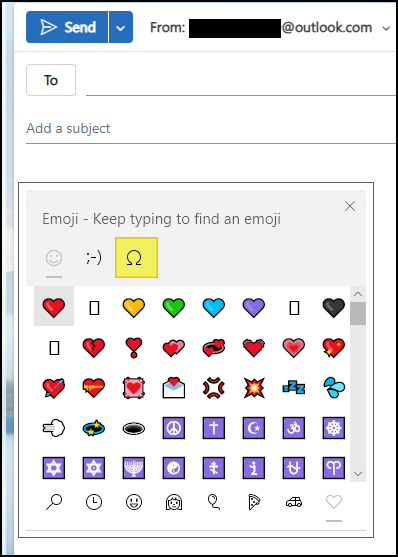
Task: Pick the broken heart emoji
Action: point(94,347)
